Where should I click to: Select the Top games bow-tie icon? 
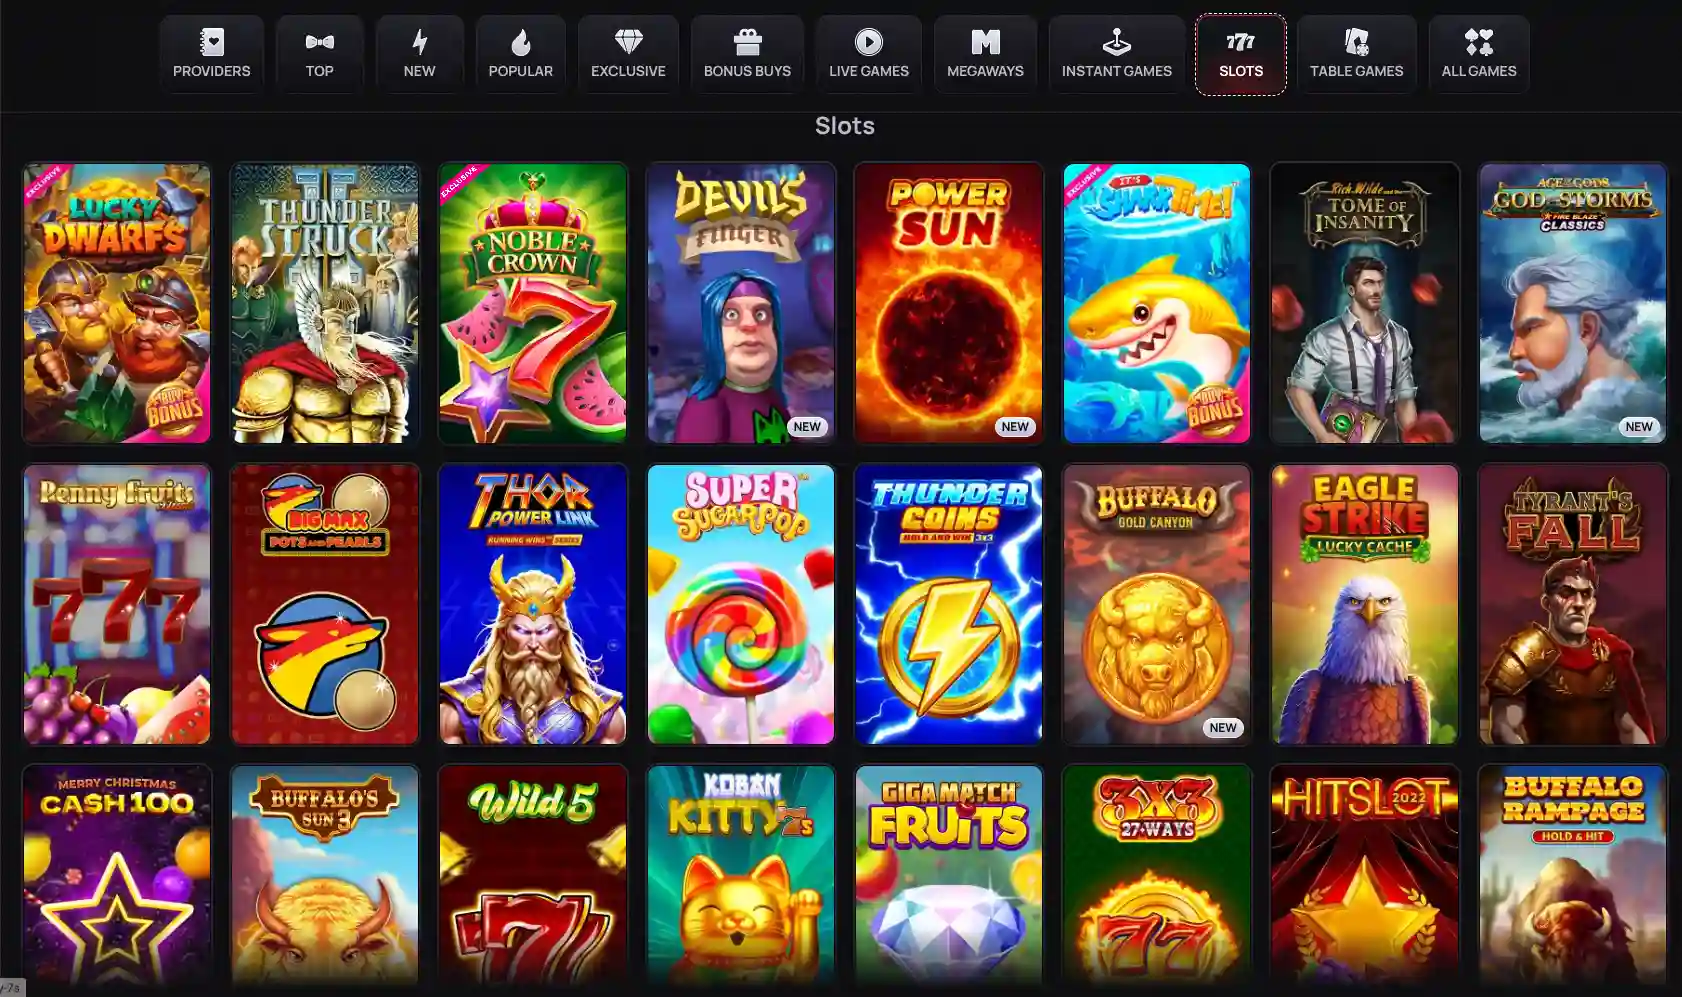[x=320, y=42]
